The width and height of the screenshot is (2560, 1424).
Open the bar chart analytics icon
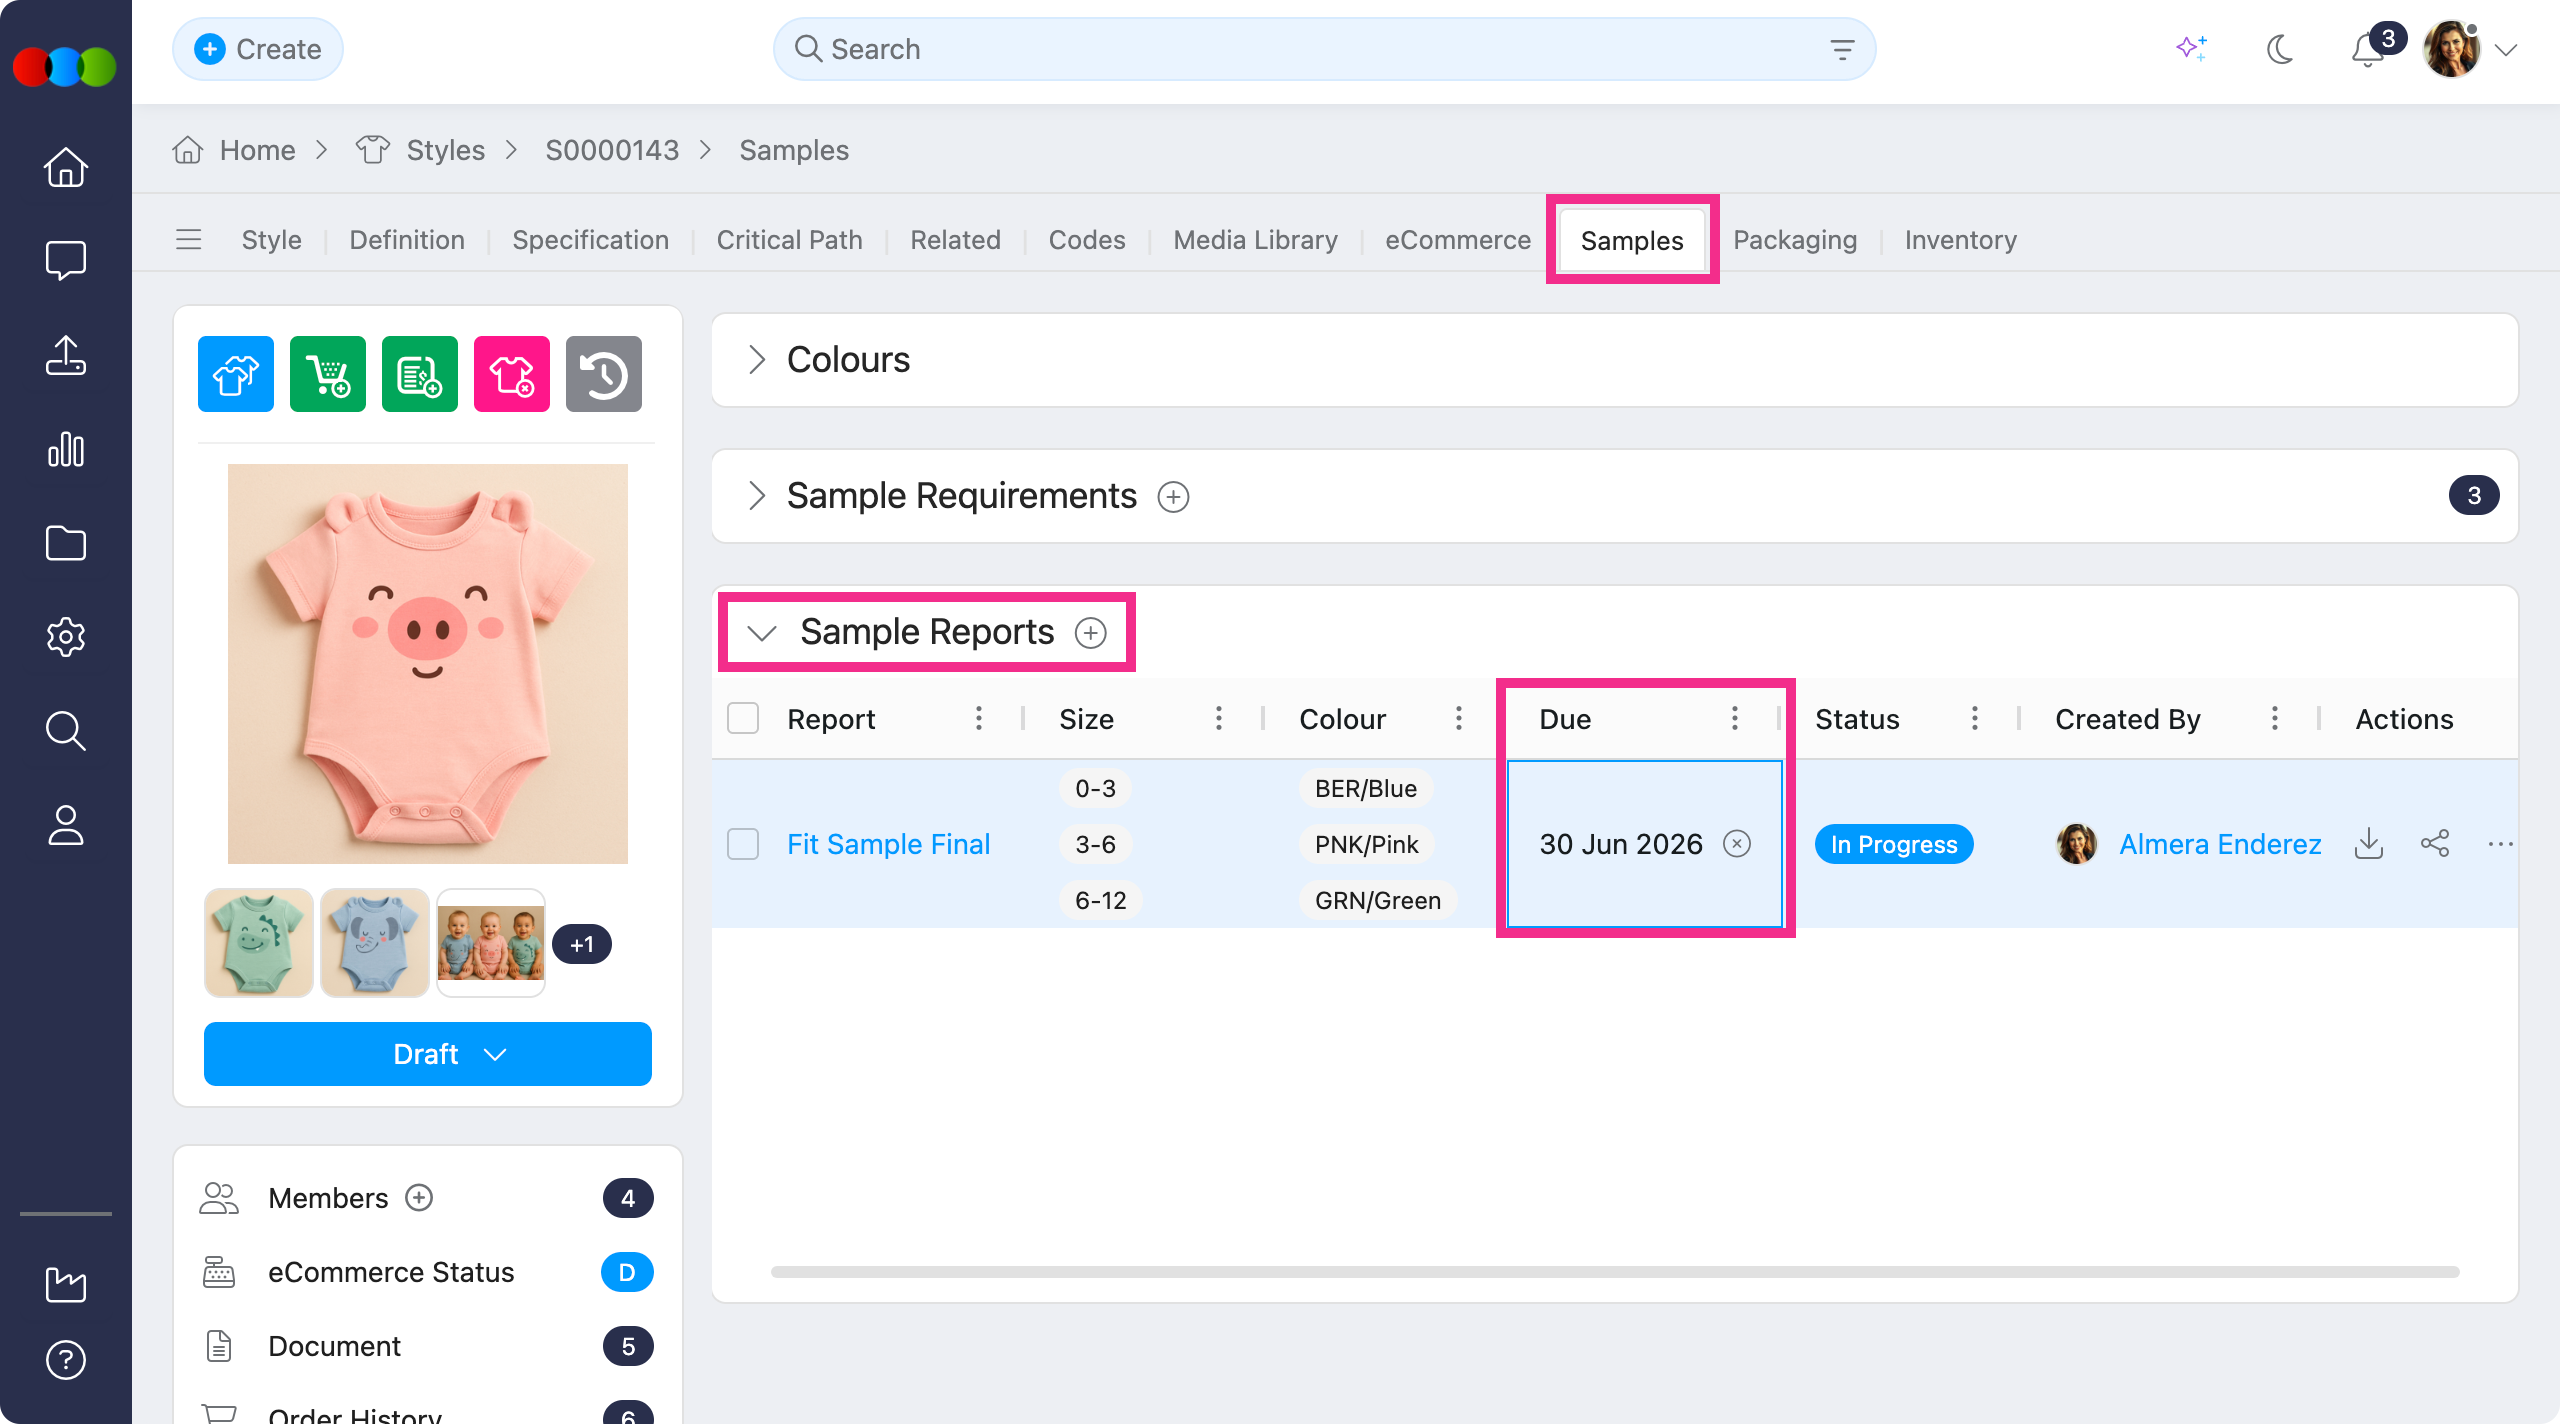(x=66, y=449)
